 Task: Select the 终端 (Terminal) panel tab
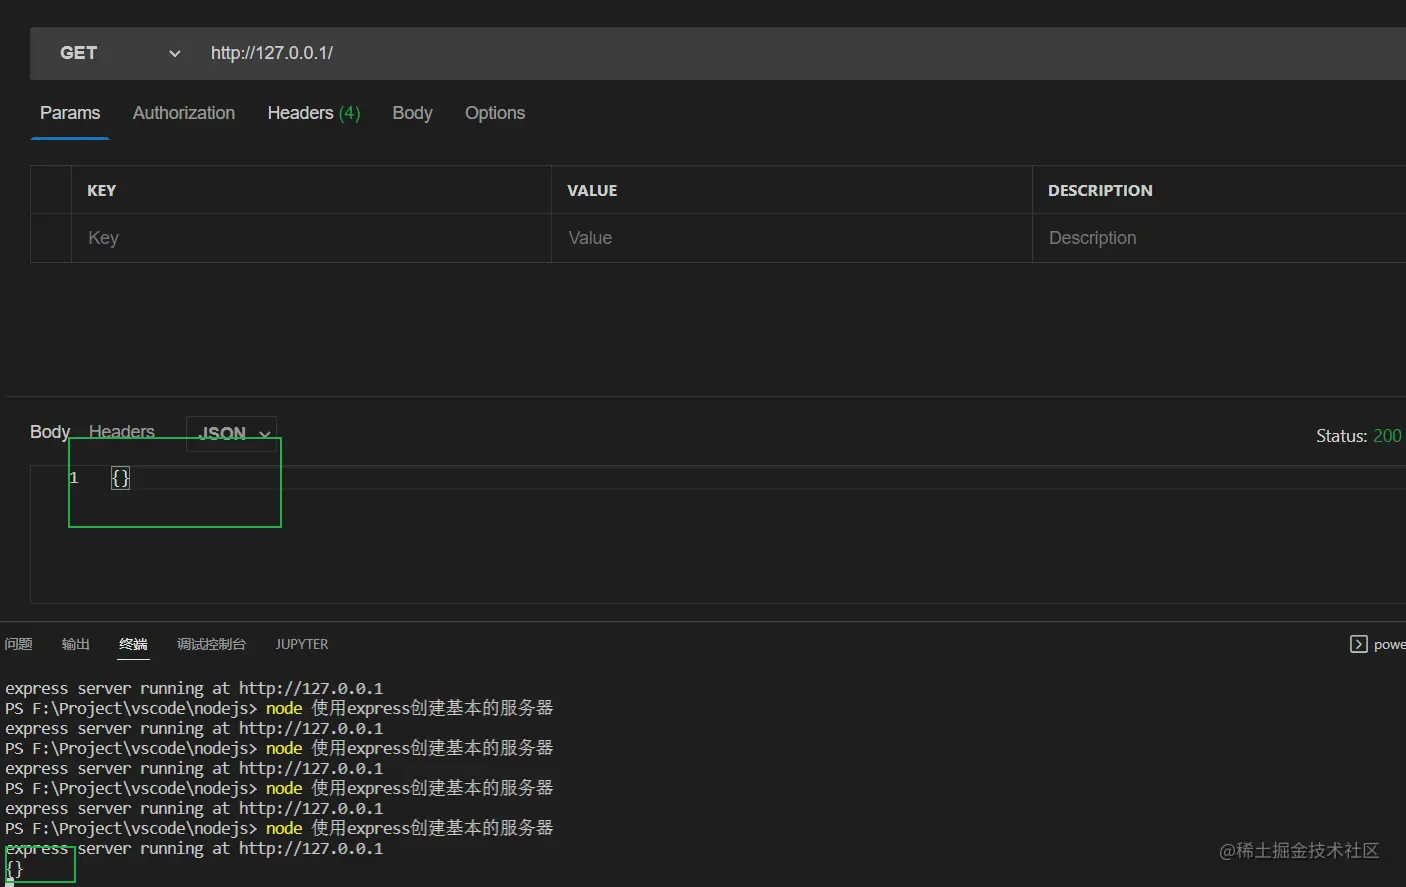133,644
